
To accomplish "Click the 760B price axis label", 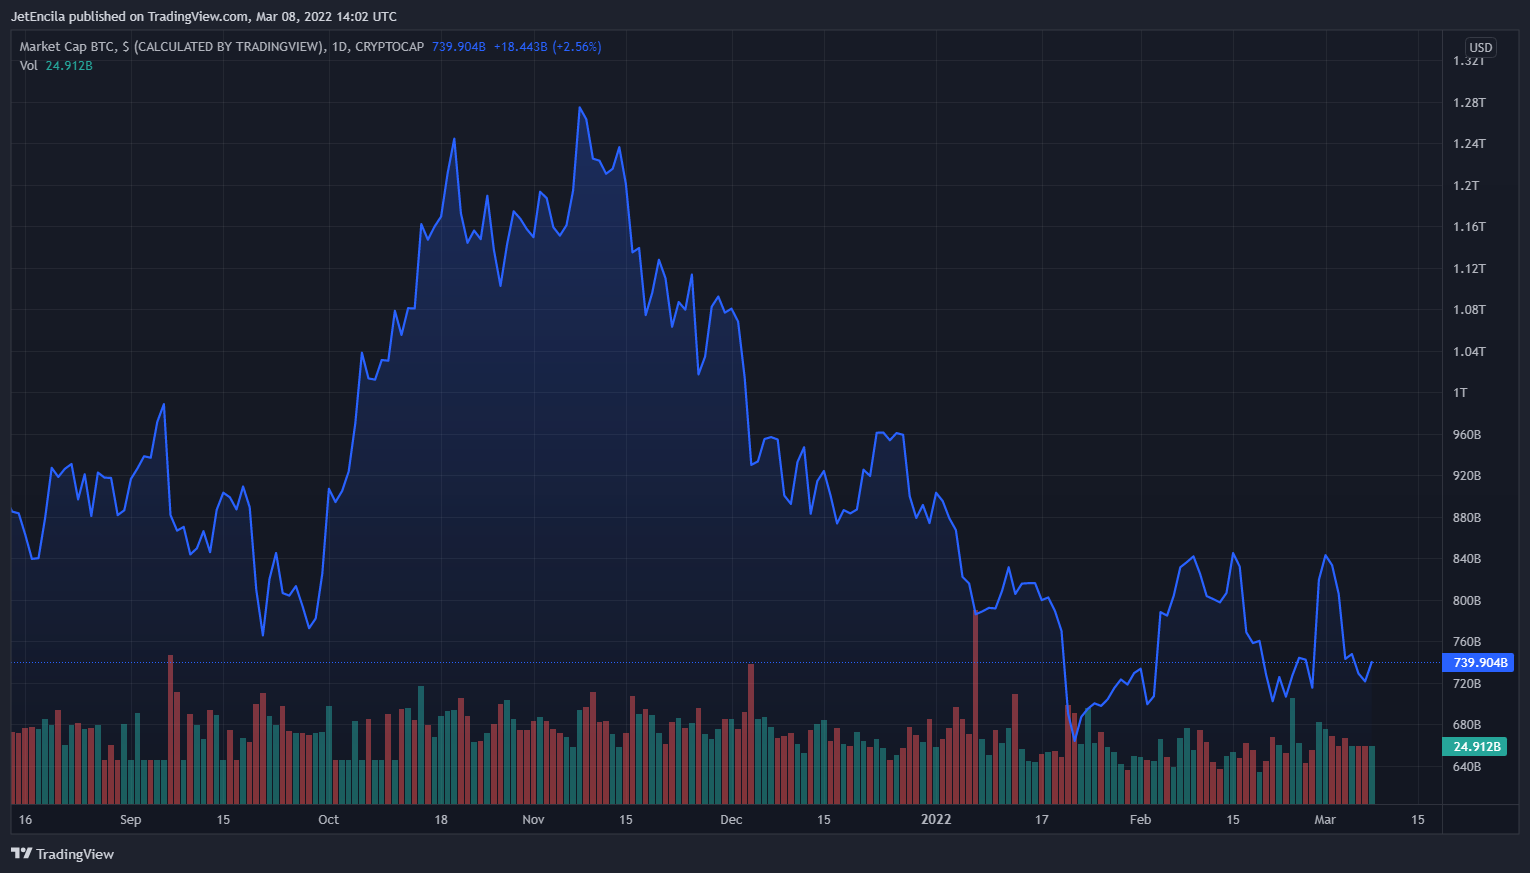I will point(1467,641).
